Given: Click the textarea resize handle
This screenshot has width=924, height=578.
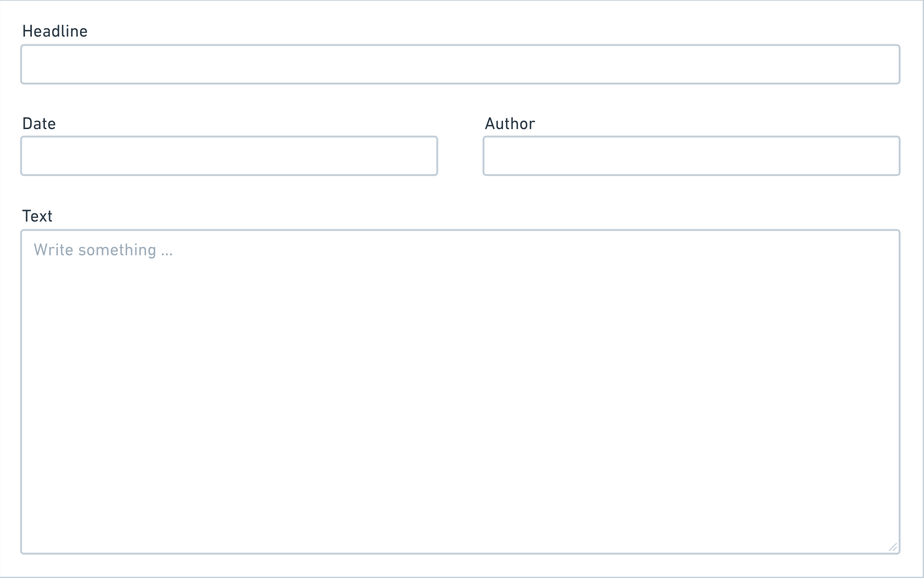Looking at the screenshot, I should pos(893,546).
